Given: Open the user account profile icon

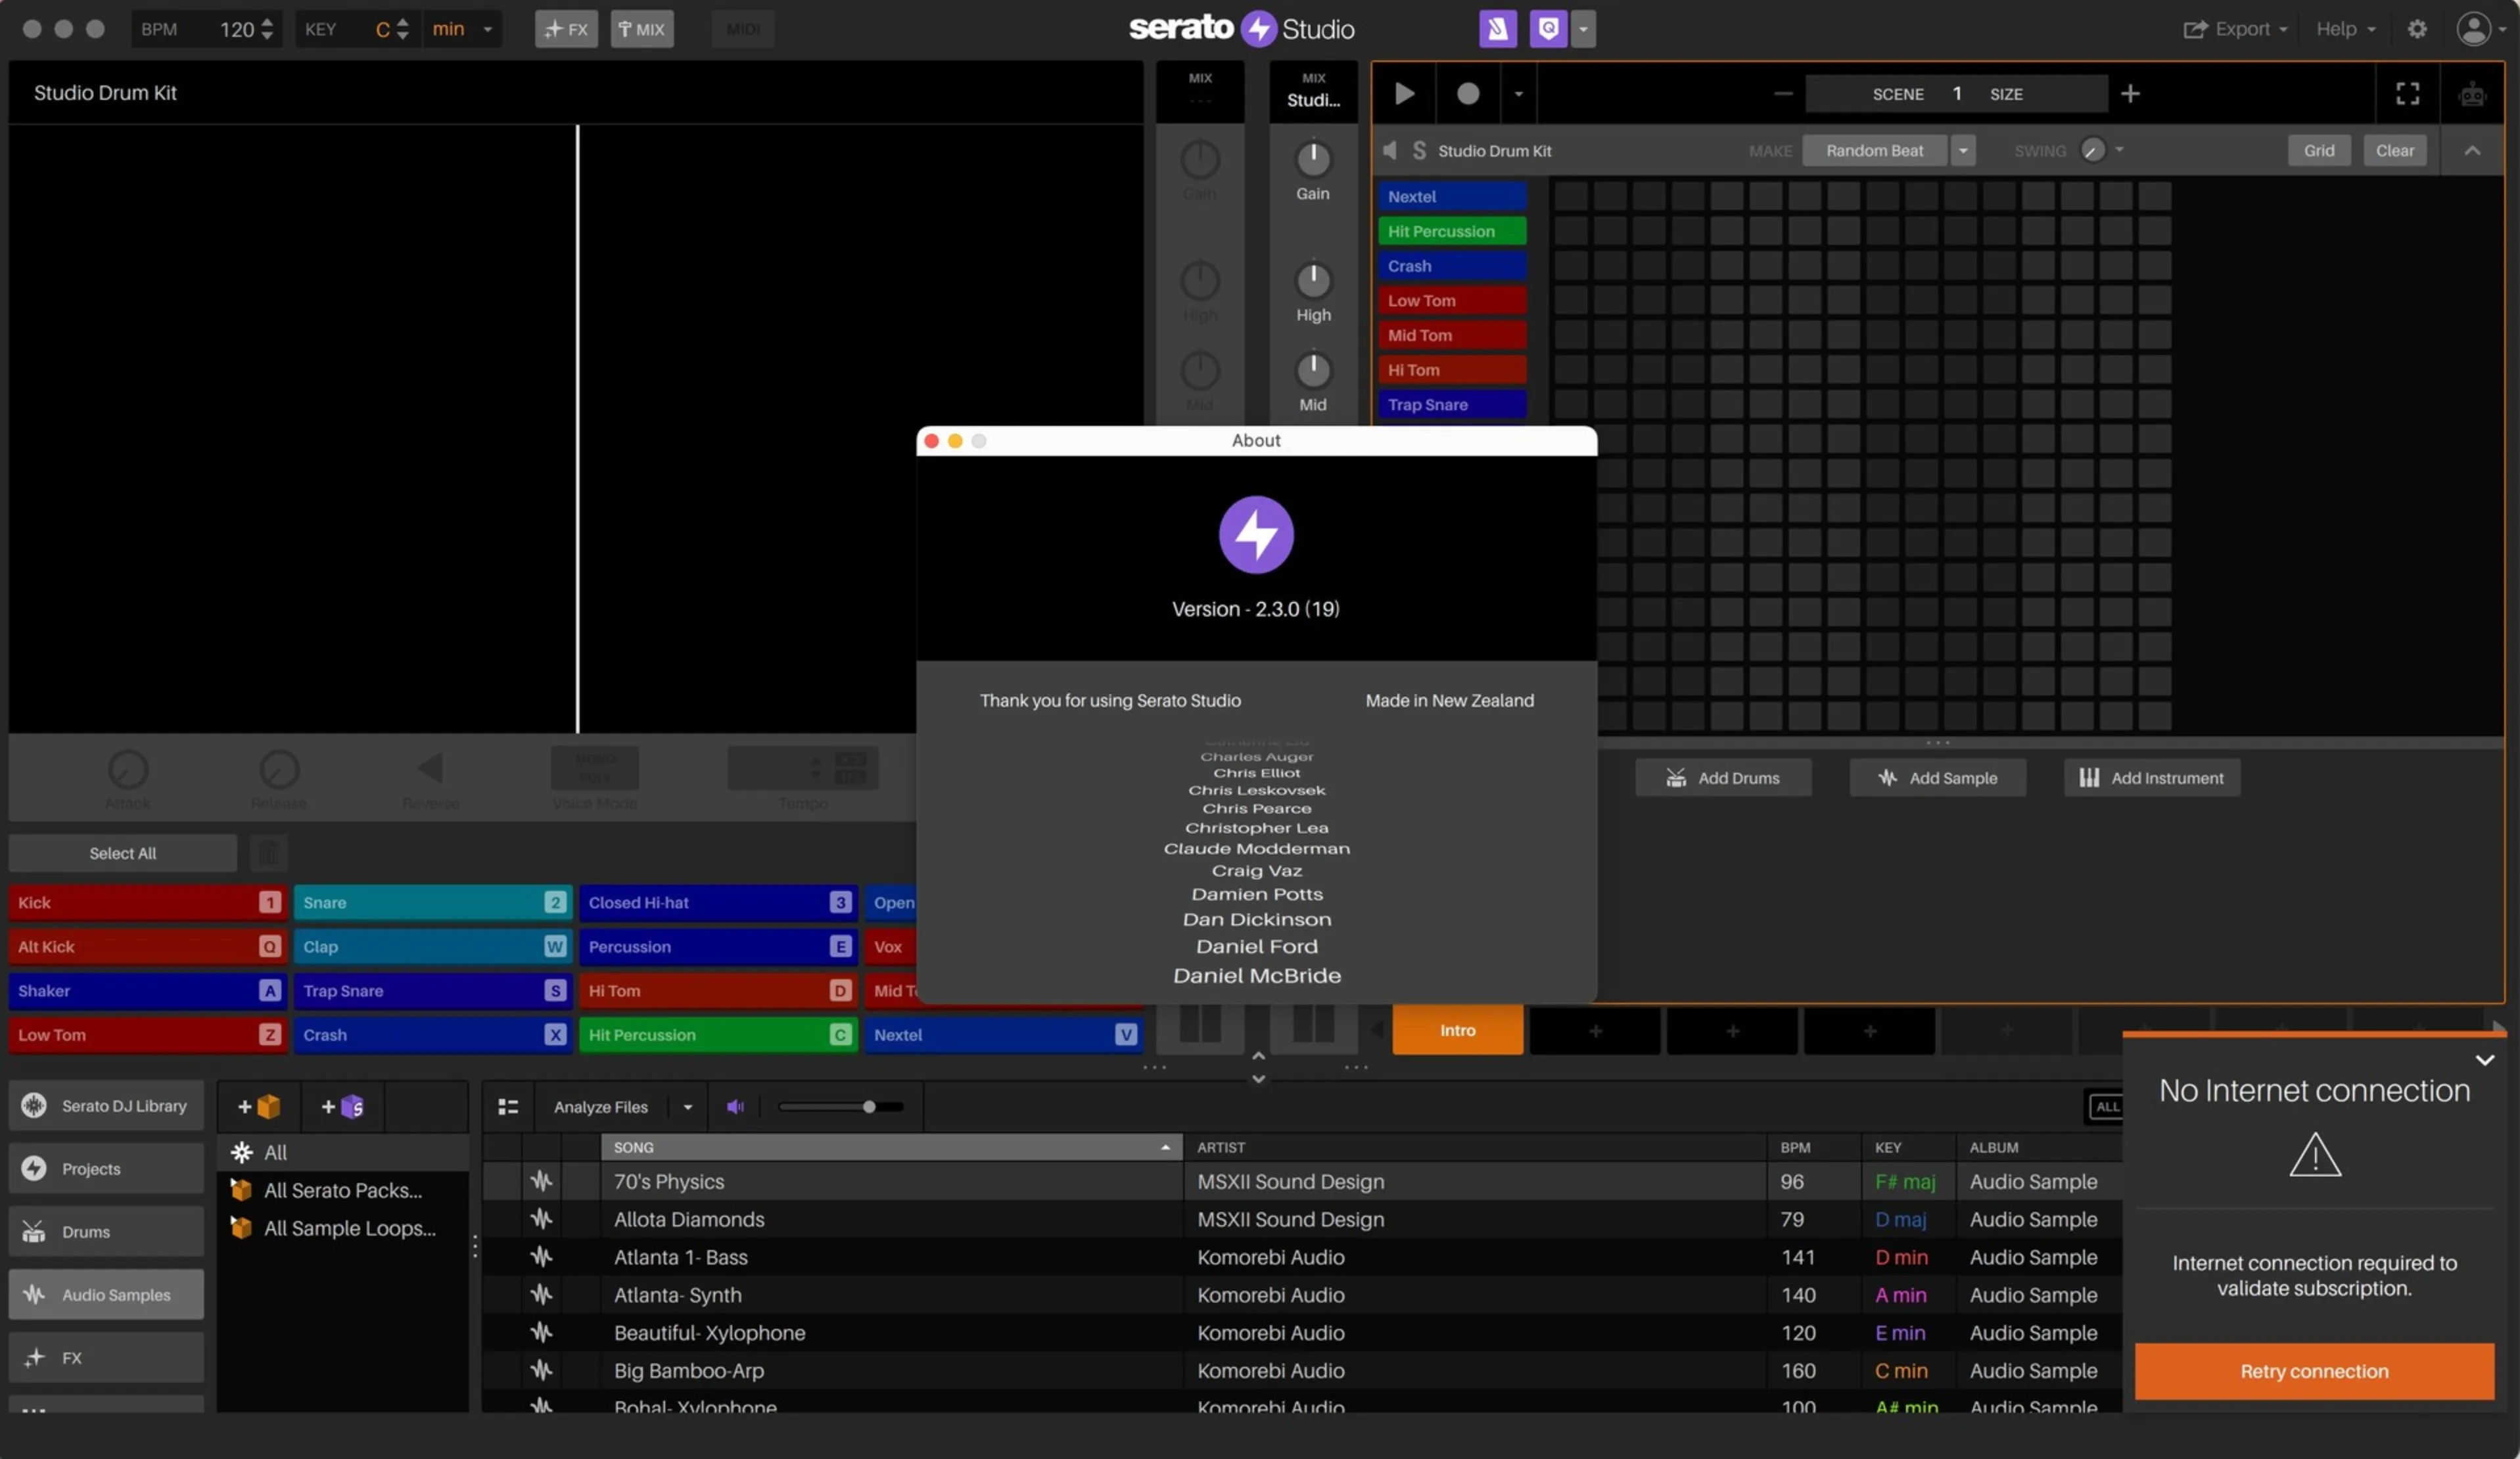Looking at the screenshot, I should point(2473,29).
